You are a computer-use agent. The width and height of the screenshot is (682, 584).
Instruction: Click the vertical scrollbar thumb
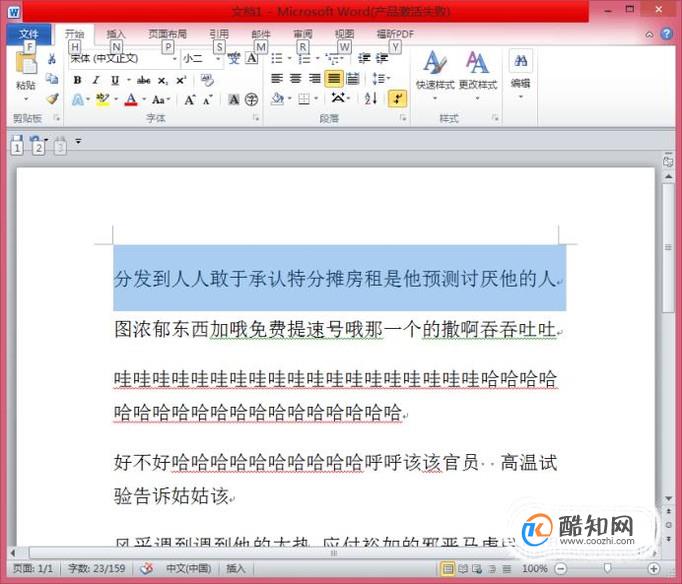tap(668, 248)
